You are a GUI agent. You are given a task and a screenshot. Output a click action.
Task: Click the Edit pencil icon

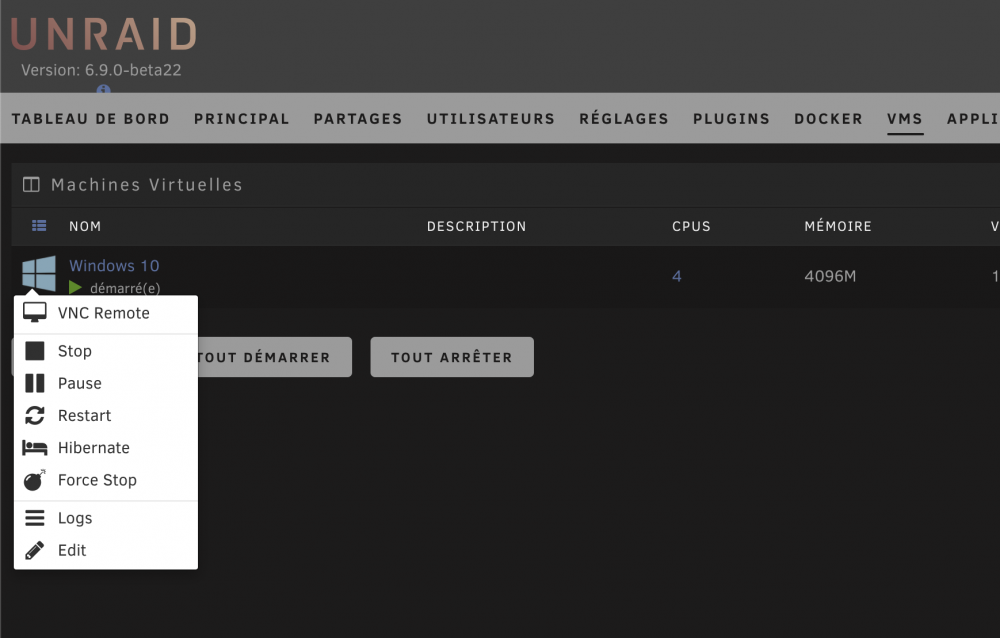pyautogui.click(x=34, y=550)
